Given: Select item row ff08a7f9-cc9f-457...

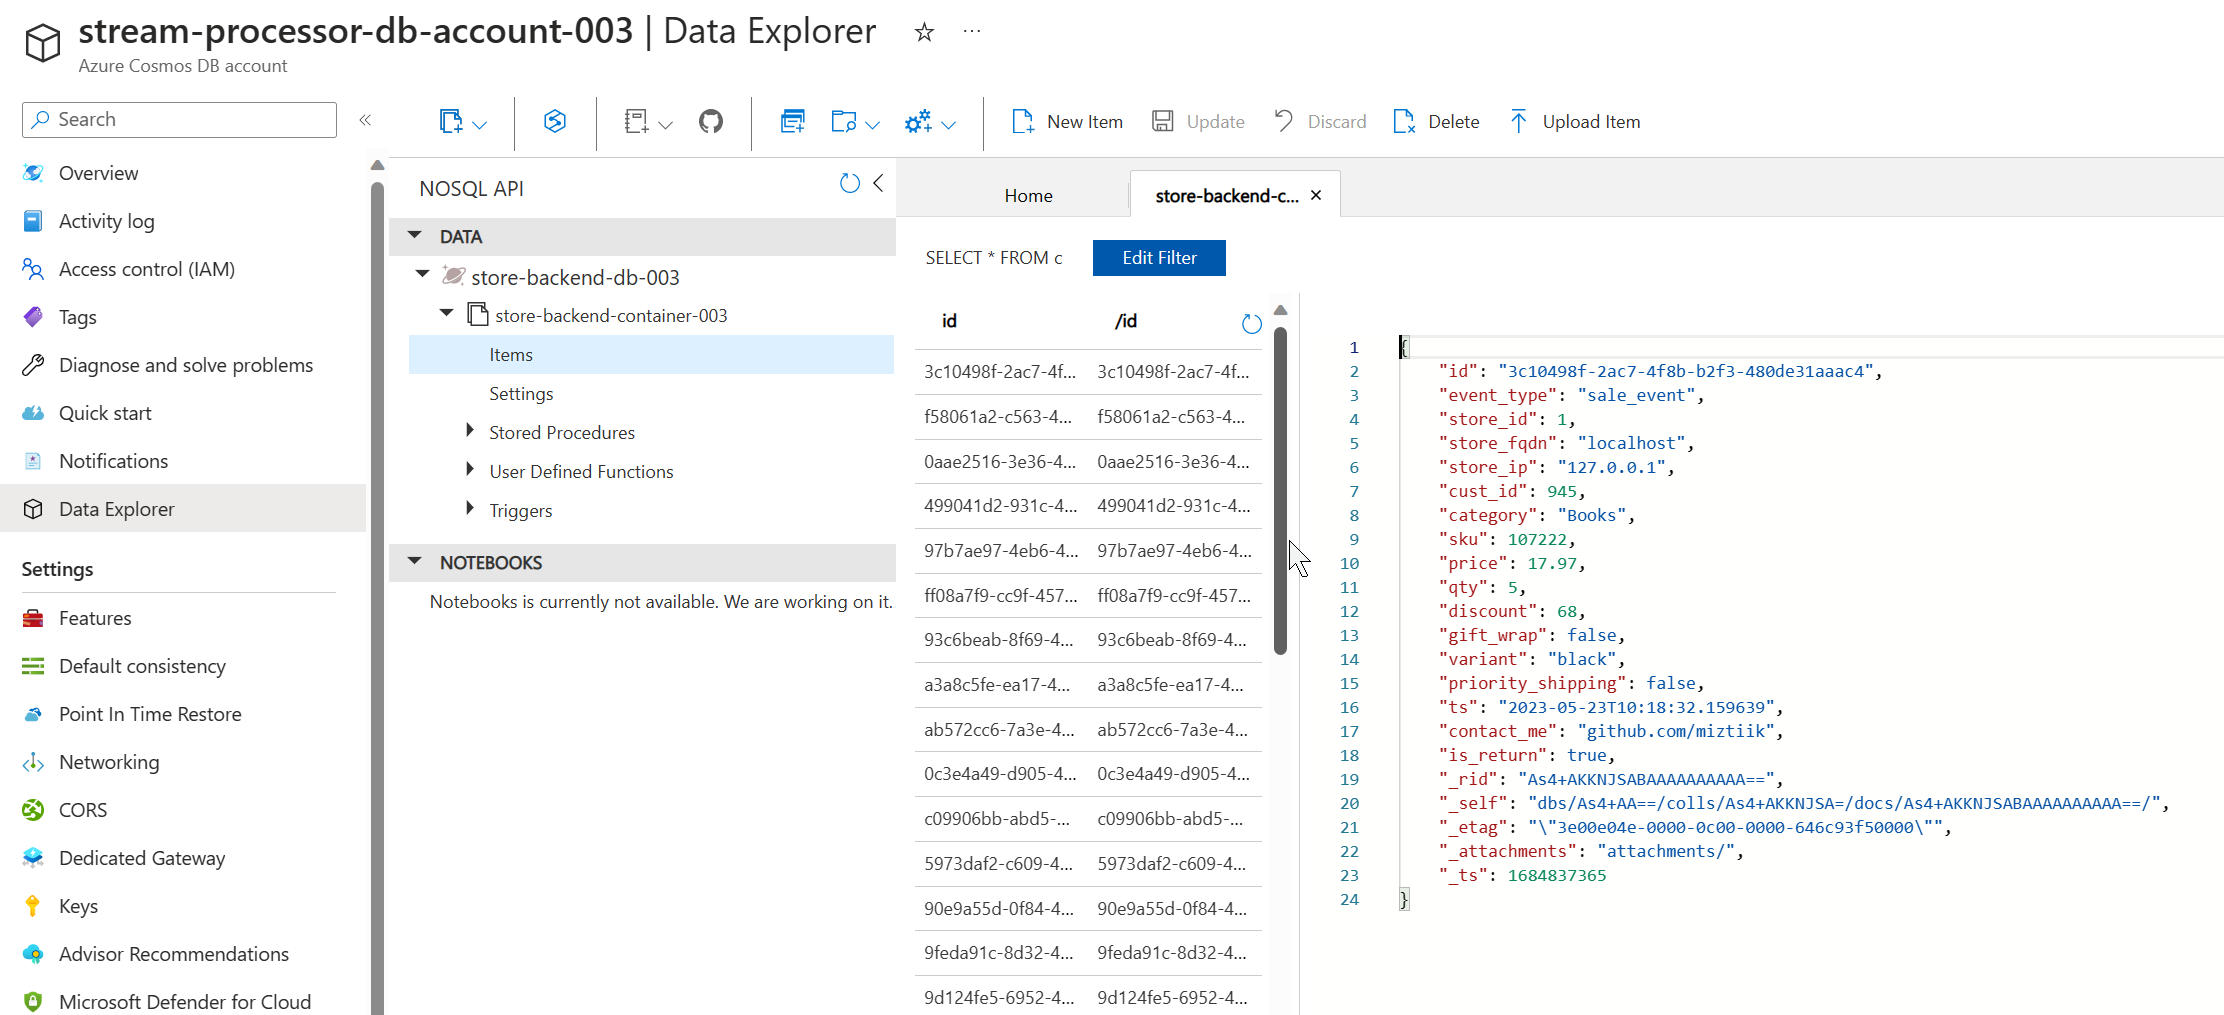Looking at the screenshot, I should click(1088, 596).
